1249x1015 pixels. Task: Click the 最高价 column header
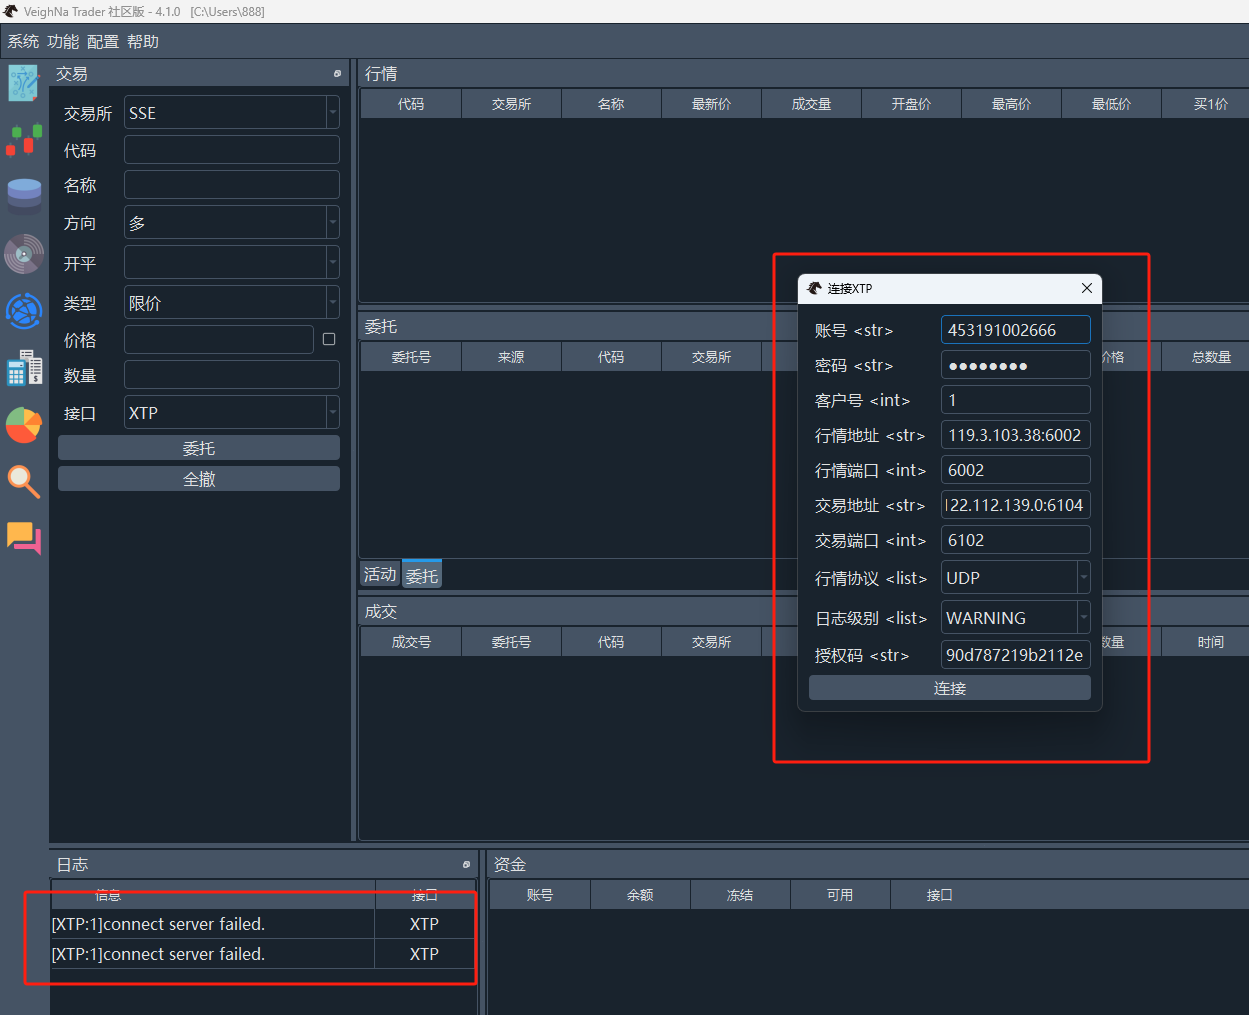coord(1011,104)
